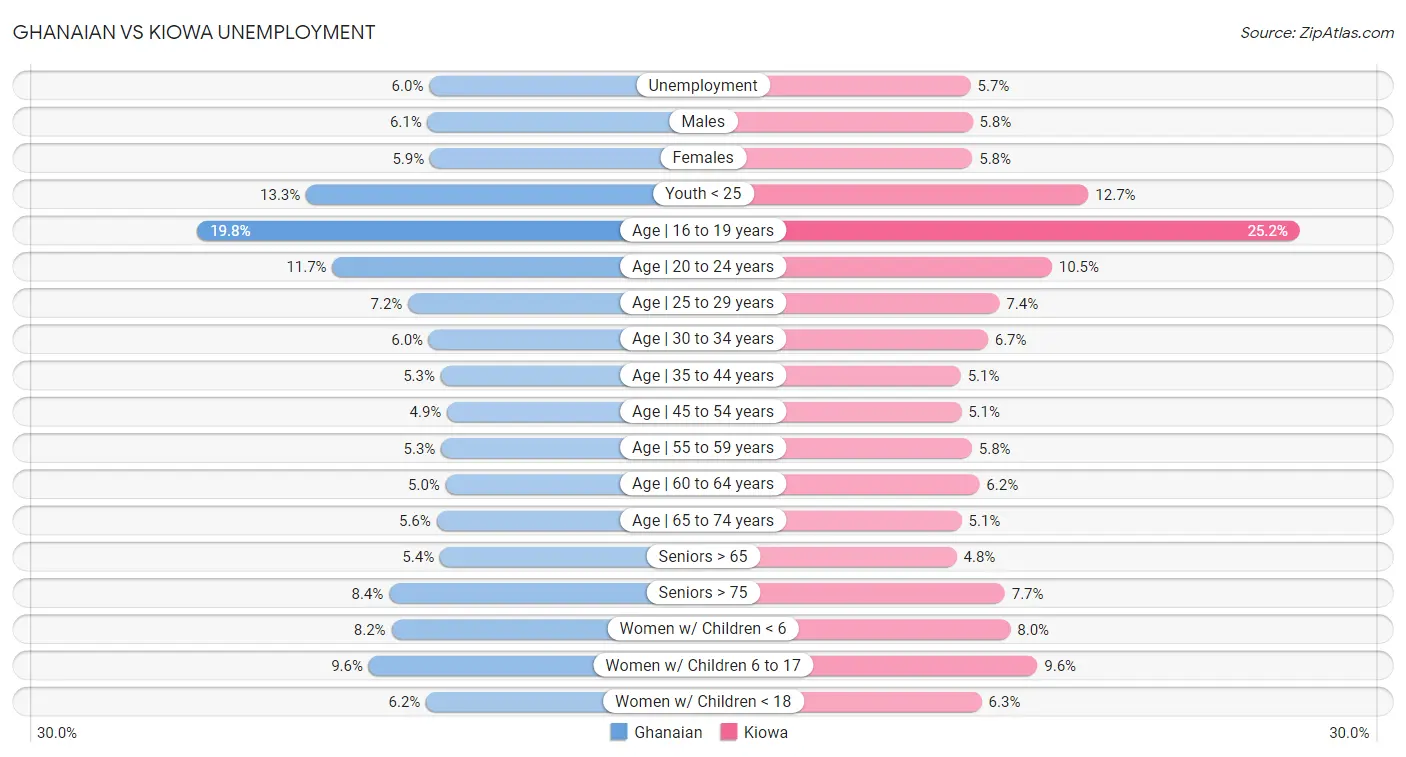Toggle the Ghanaian legend label

pos(668,732)
